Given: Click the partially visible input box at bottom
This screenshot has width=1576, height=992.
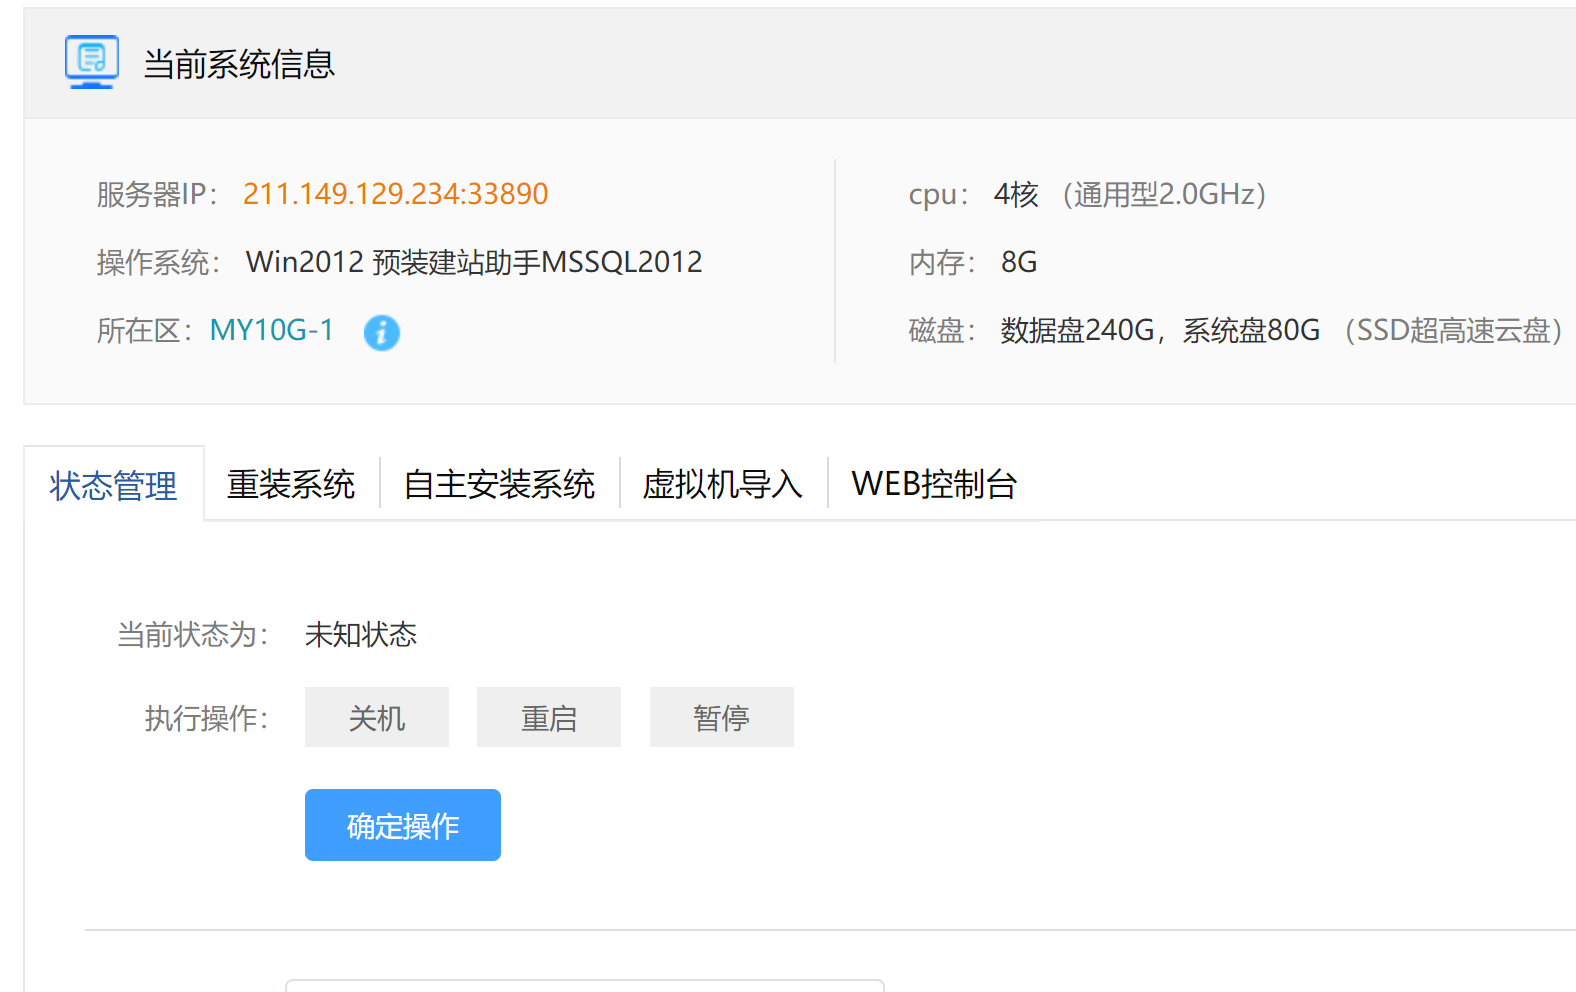Looking at the screenshot, I should (x=584, y=986).
